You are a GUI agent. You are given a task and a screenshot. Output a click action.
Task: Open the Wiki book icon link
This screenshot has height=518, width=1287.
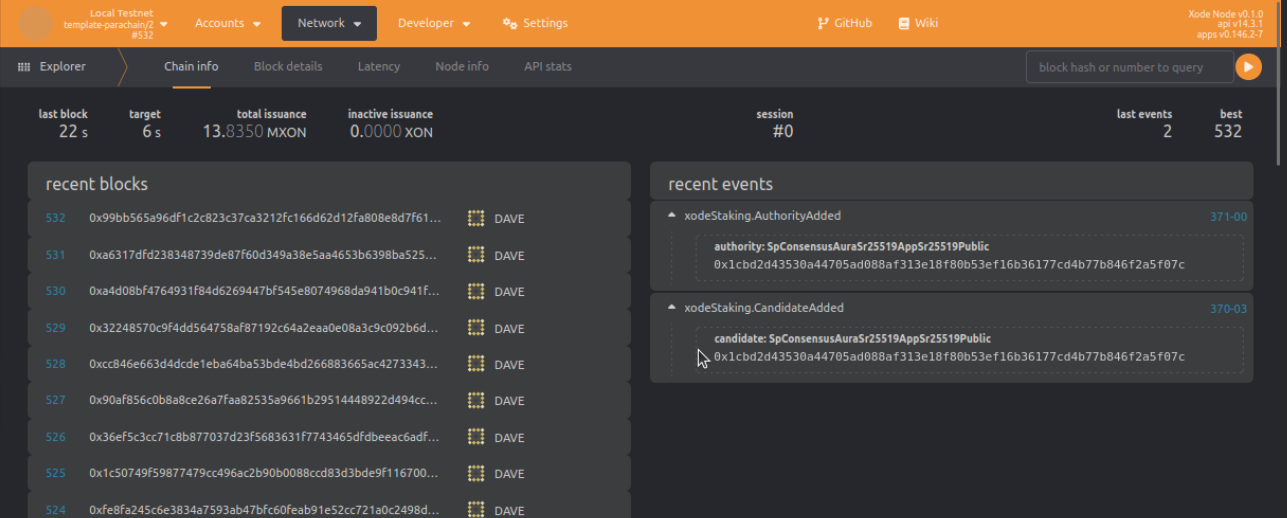click(x=904, y=23)
